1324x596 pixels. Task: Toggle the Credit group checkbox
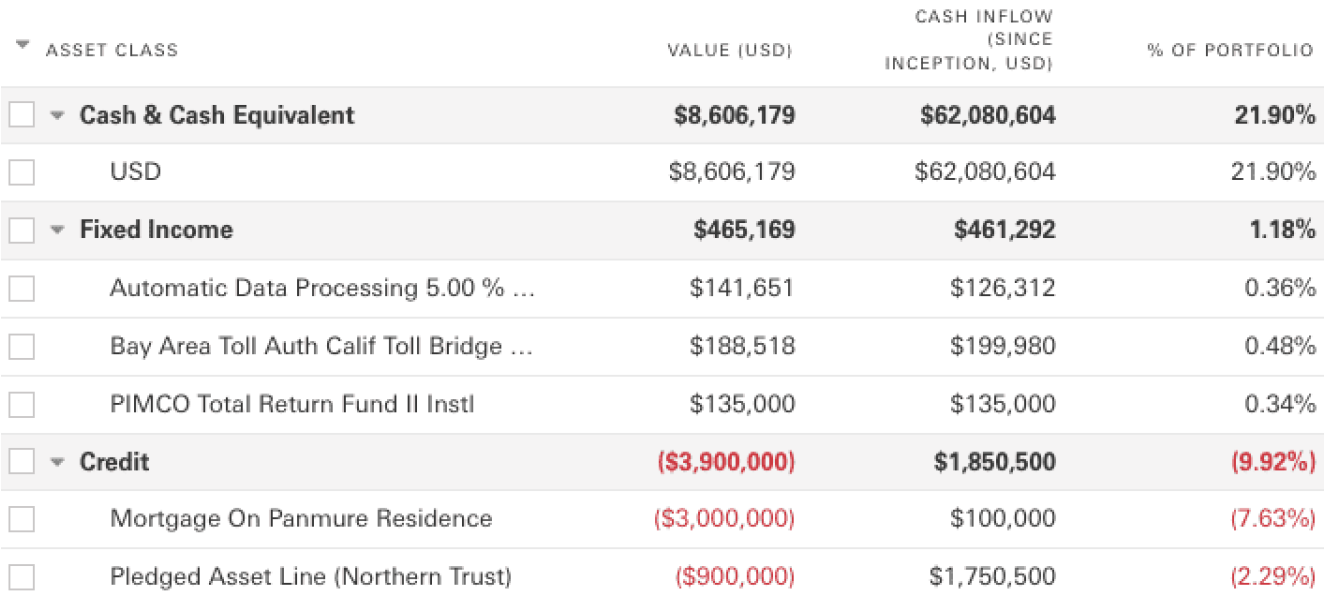point(21,462)
